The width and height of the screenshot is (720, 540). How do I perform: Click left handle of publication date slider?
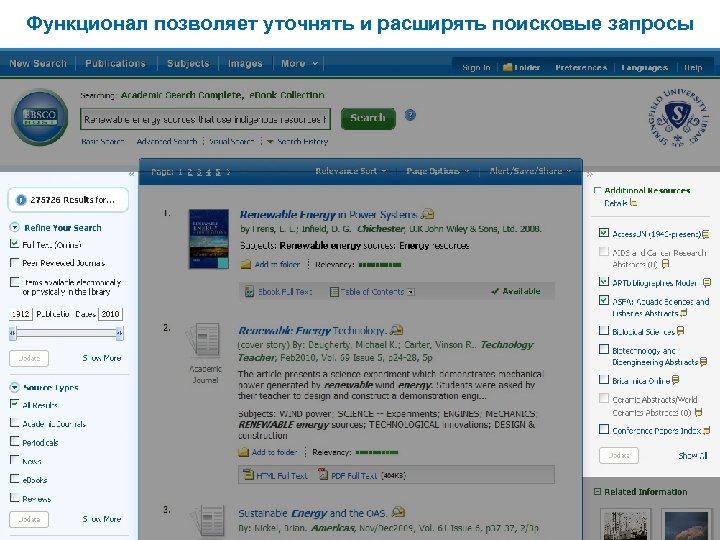pyautogui.click(x=13, y=333)
